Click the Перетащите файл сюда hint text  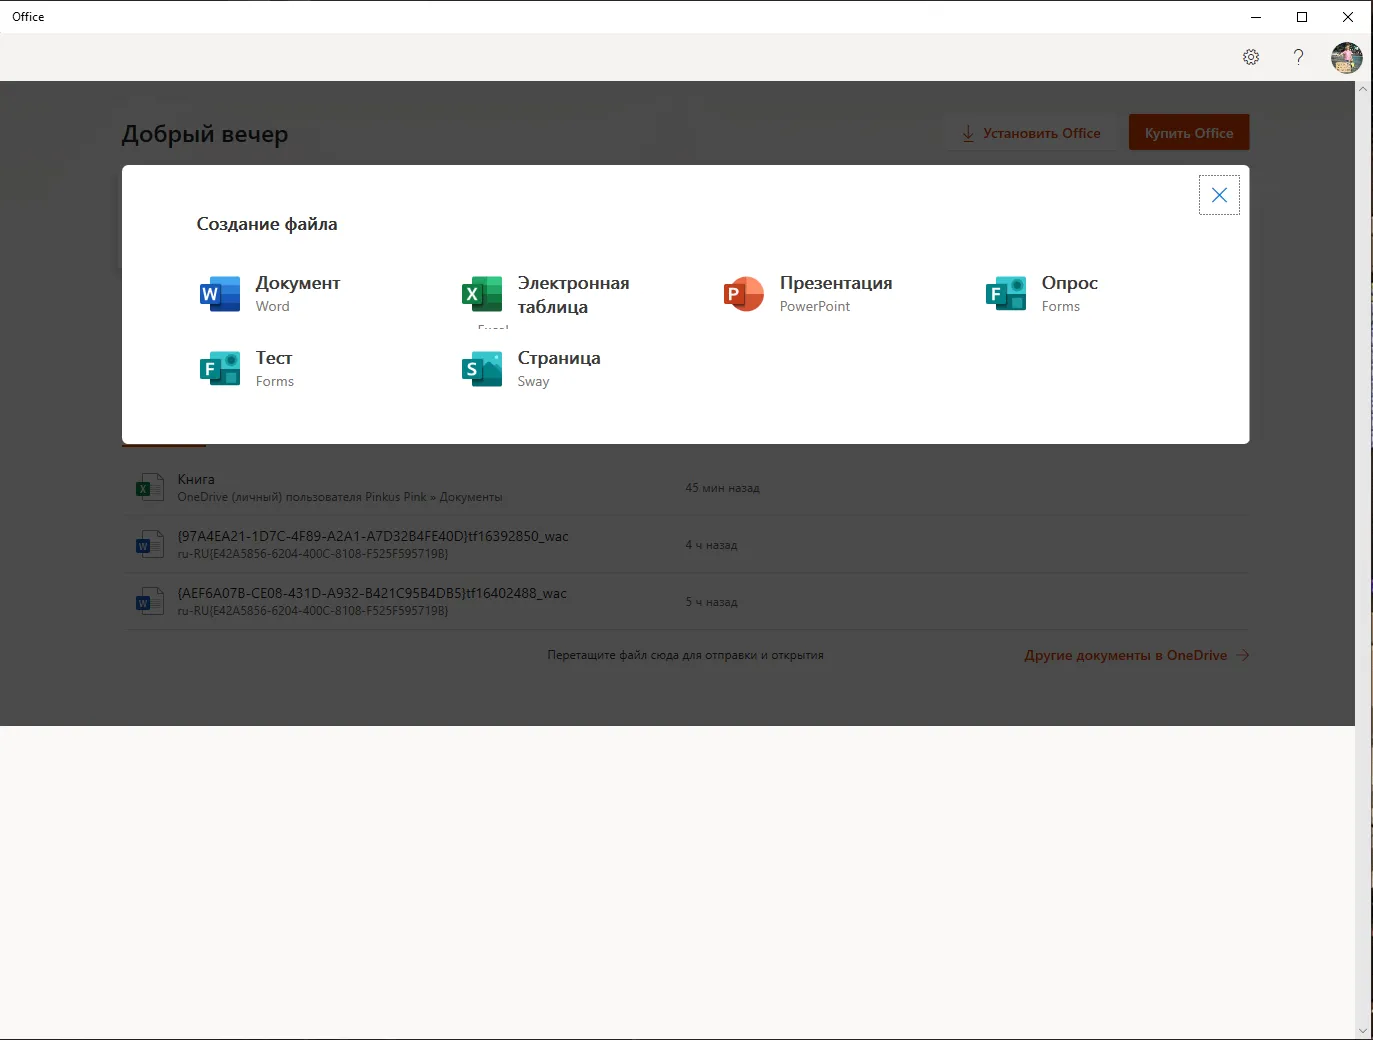(686, 656)
